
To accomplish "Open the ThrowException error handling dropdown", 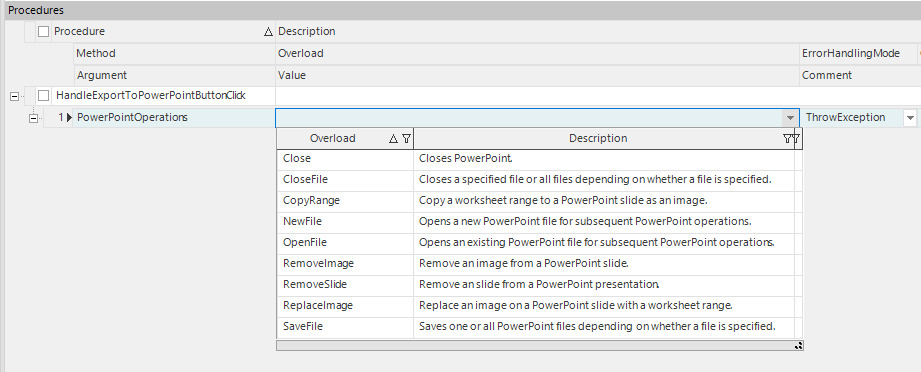I will click(x=910, y=118).
